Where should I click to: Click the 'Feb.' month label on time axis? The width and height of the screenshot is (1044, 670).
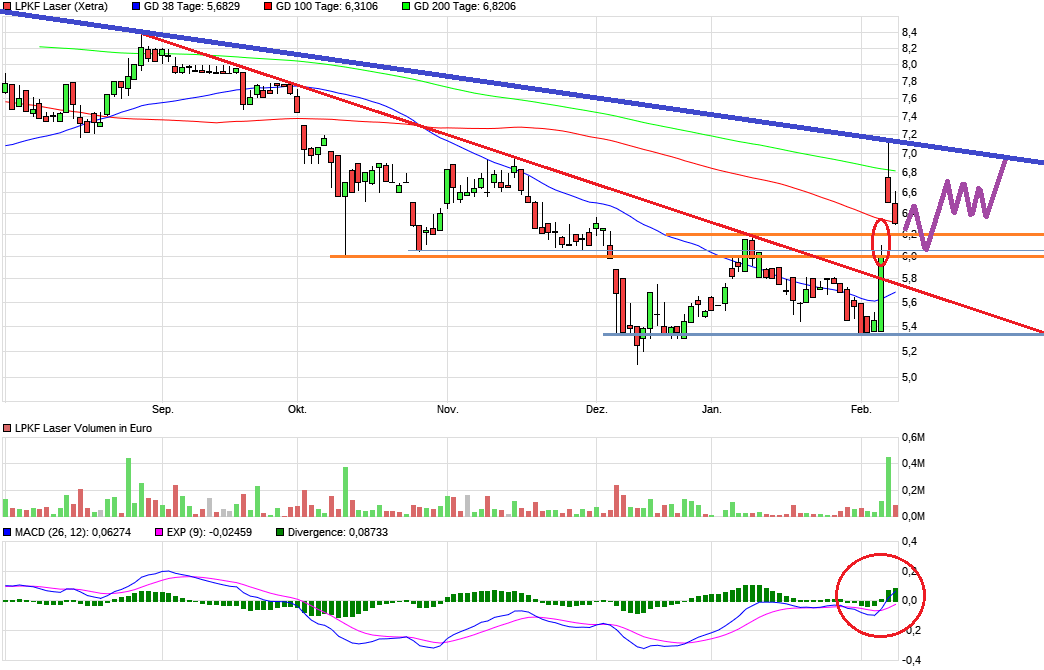(861, 410)
